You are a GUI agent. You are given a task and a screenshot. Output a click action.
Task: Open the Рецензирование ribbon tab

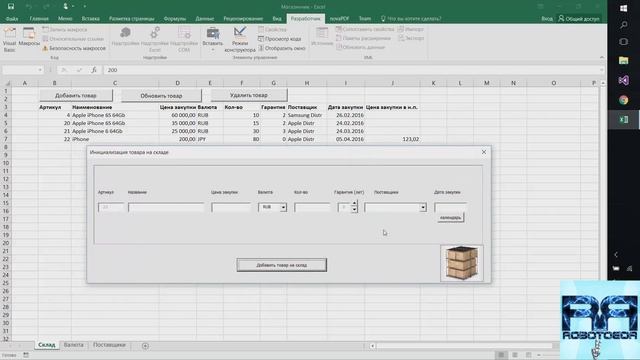[x=243, y=19]
